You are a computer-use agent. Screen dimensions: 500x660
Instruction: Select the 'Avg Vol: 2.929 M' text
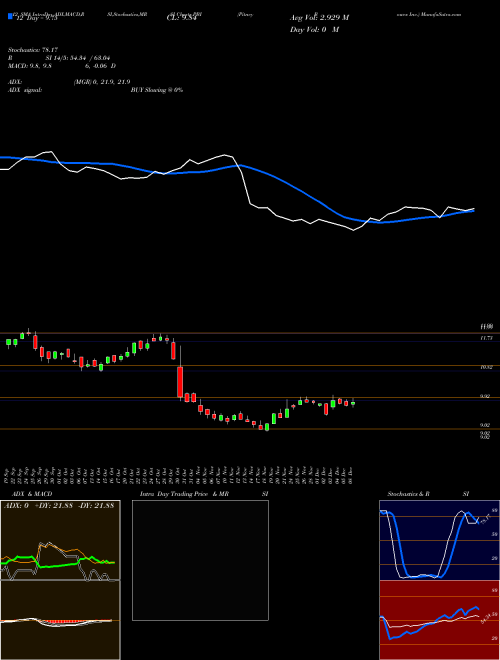click(x=319, y=18)
